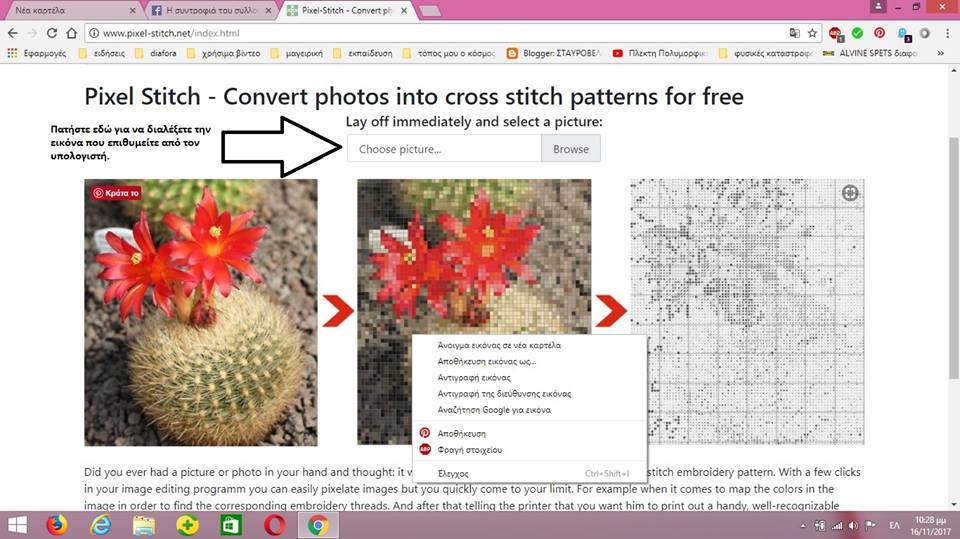The width and height of the screenshot is (960, 539).
Task: Open Chrome's three-dot menu
Action: (x=948, y=33)
